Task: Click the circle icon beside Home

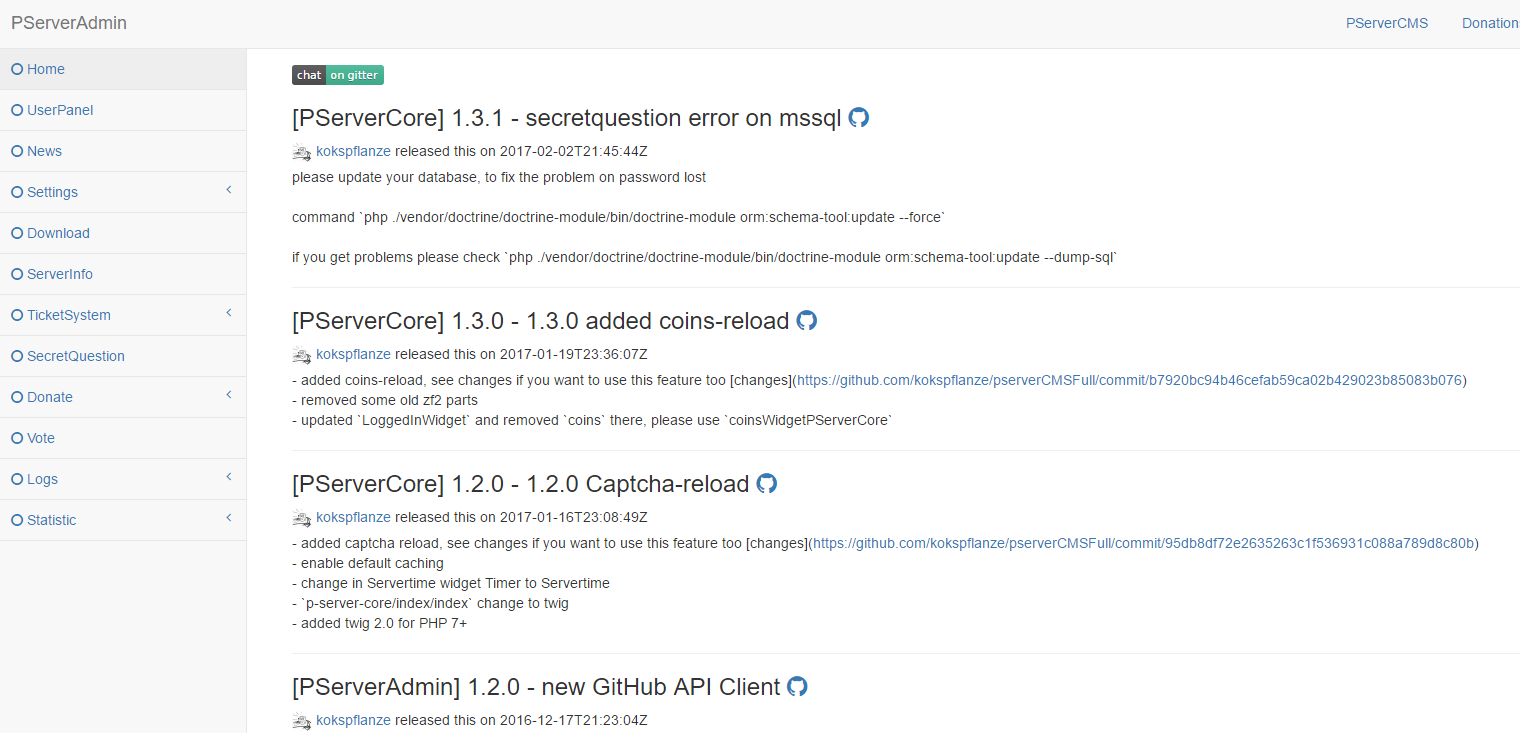Action: point(17,69)
